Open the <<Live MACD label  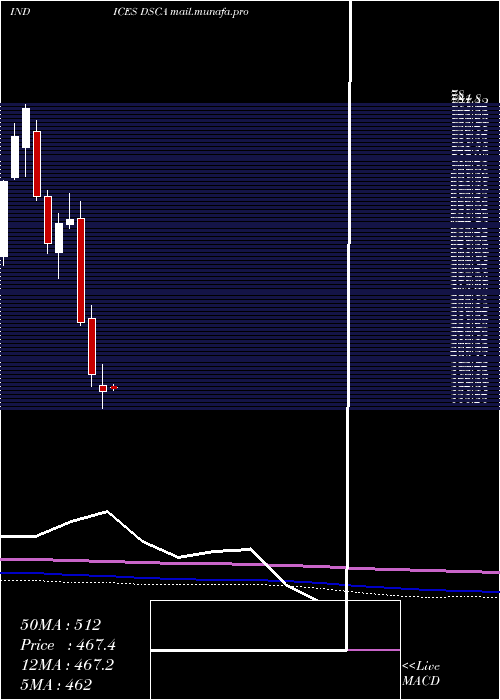pos(421,673)
